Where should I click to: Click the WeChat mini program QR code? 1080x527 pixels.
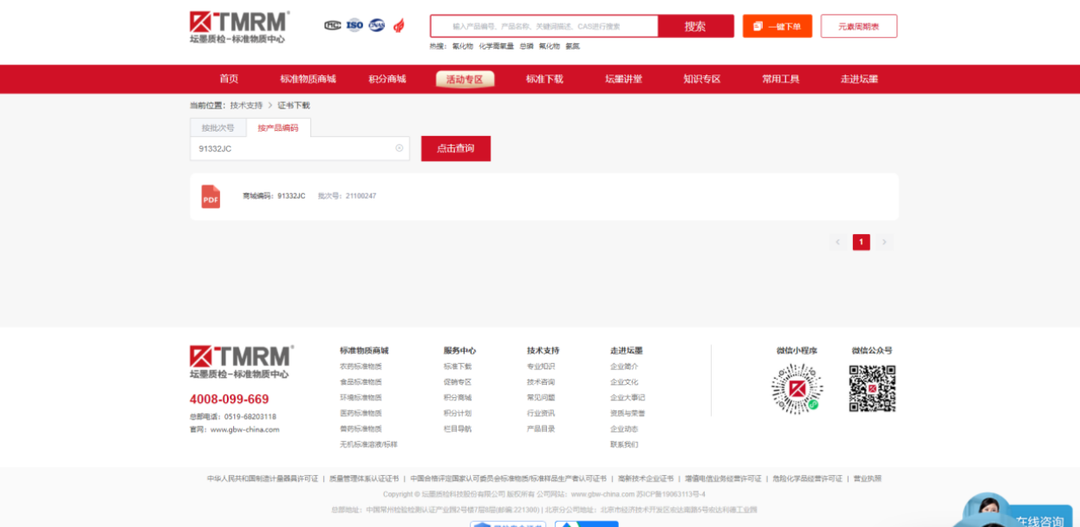click(796, 389)
